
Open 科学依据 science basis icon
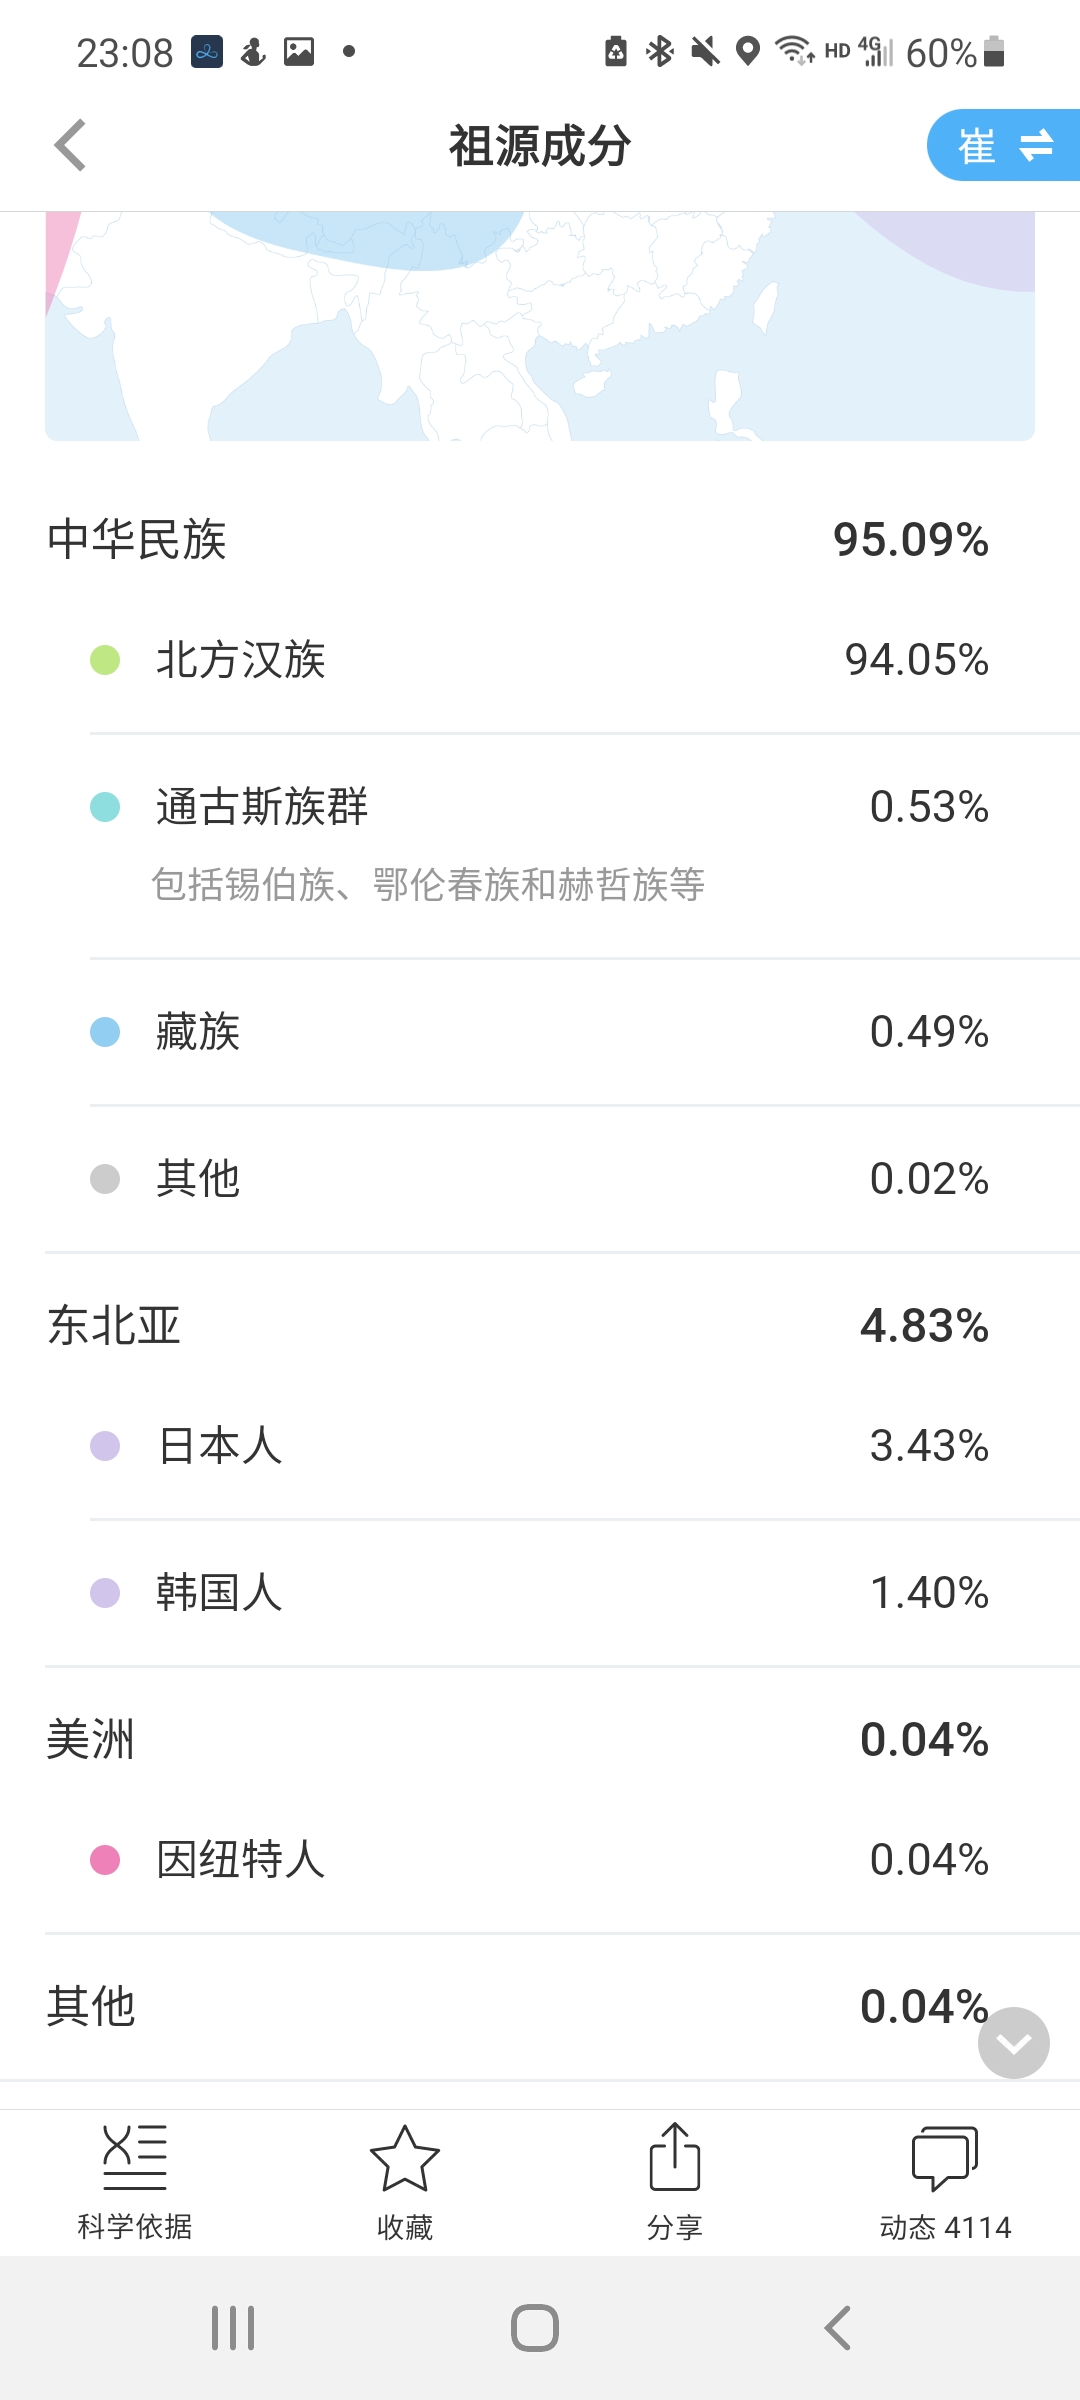[x=135, y=2182]
